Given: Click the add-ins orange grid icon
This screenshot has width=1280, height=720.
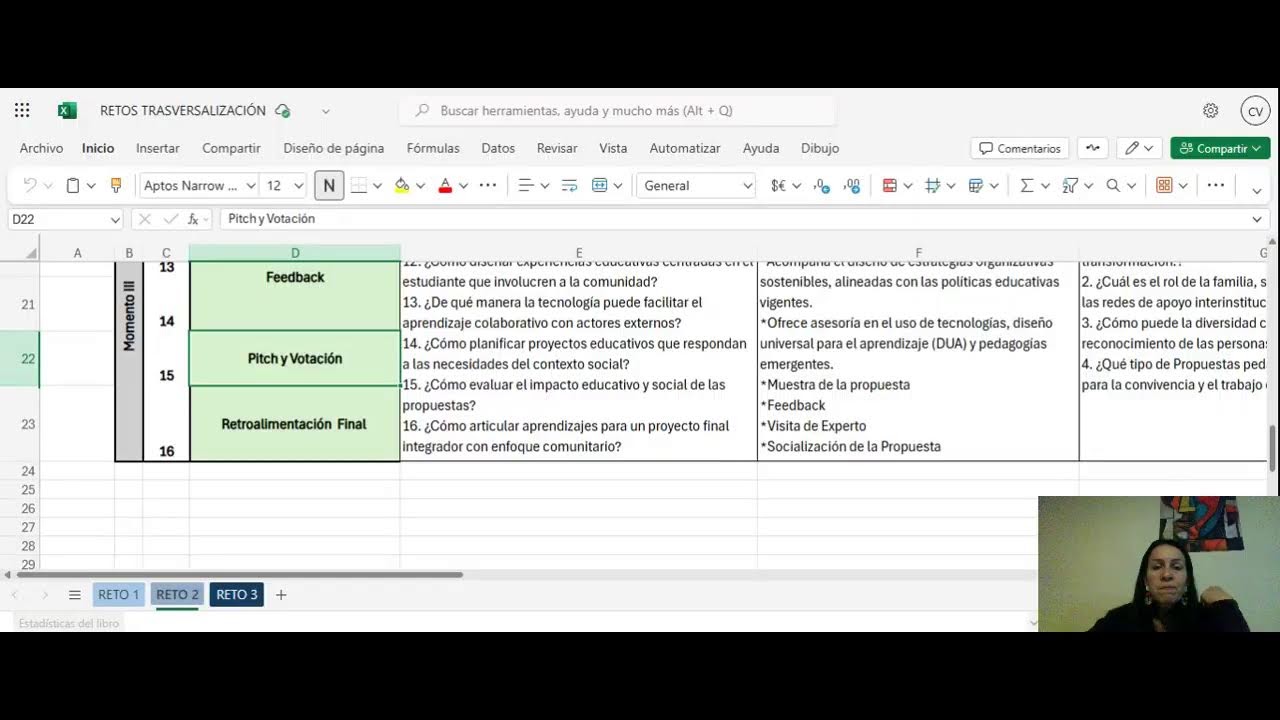Looking at the screenshot, I should [x=1164, y=185].
